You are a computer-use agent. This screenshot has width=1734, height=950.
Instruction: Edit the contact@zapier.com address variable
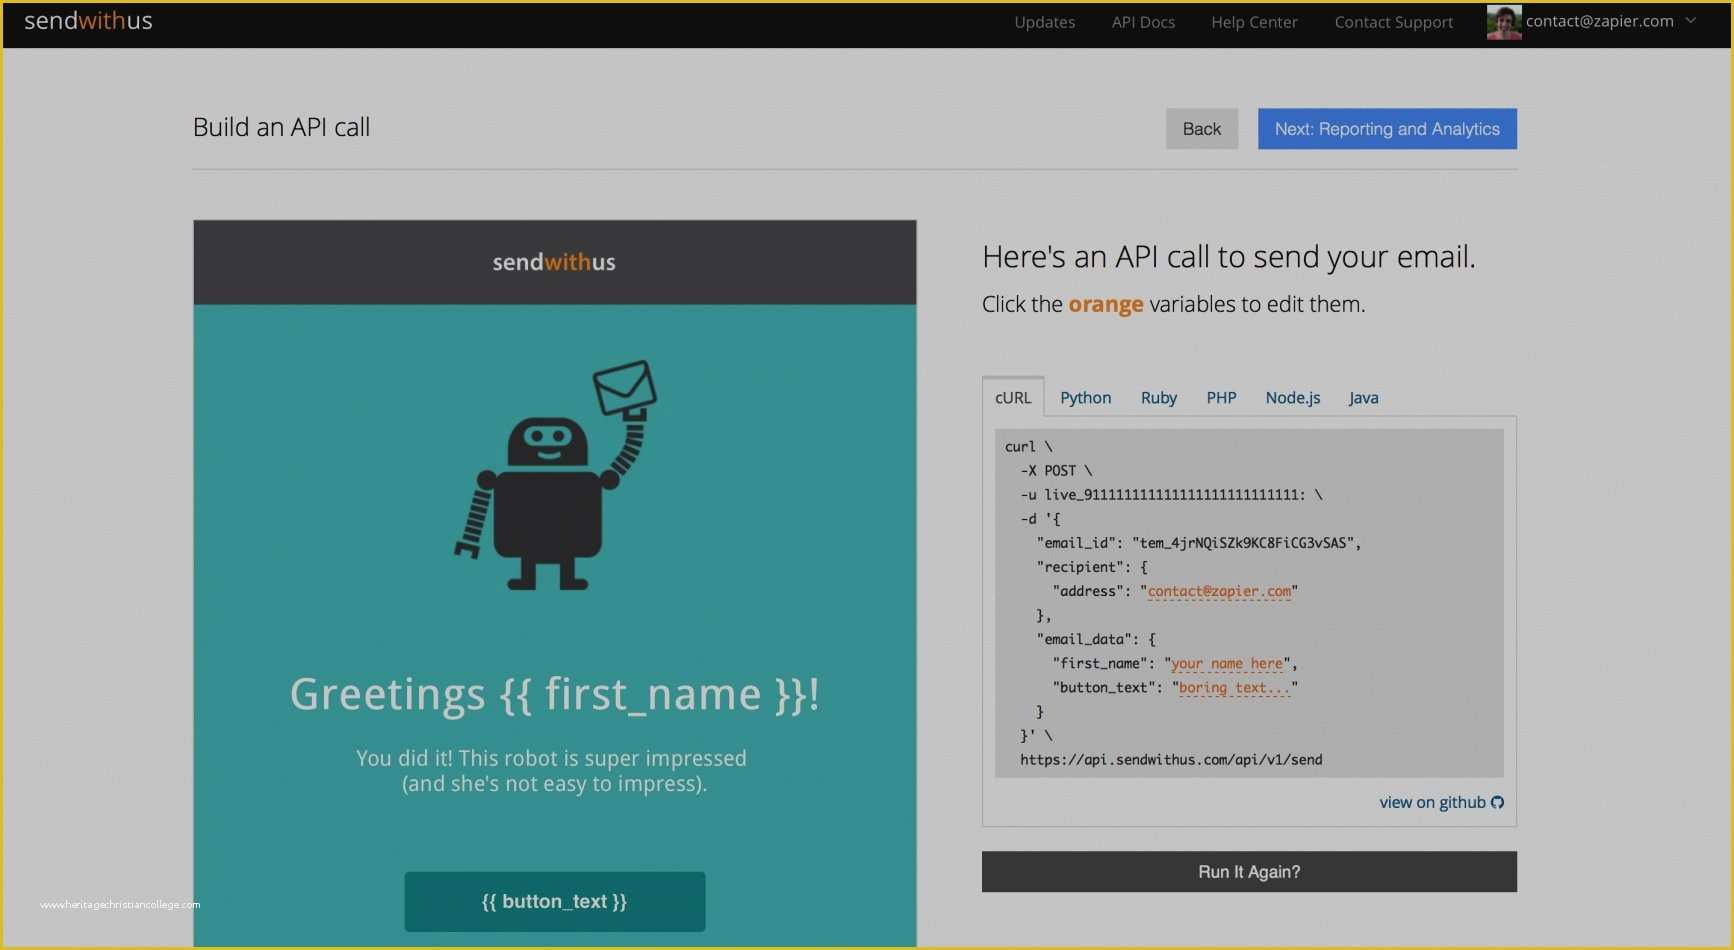point(1219,592)
